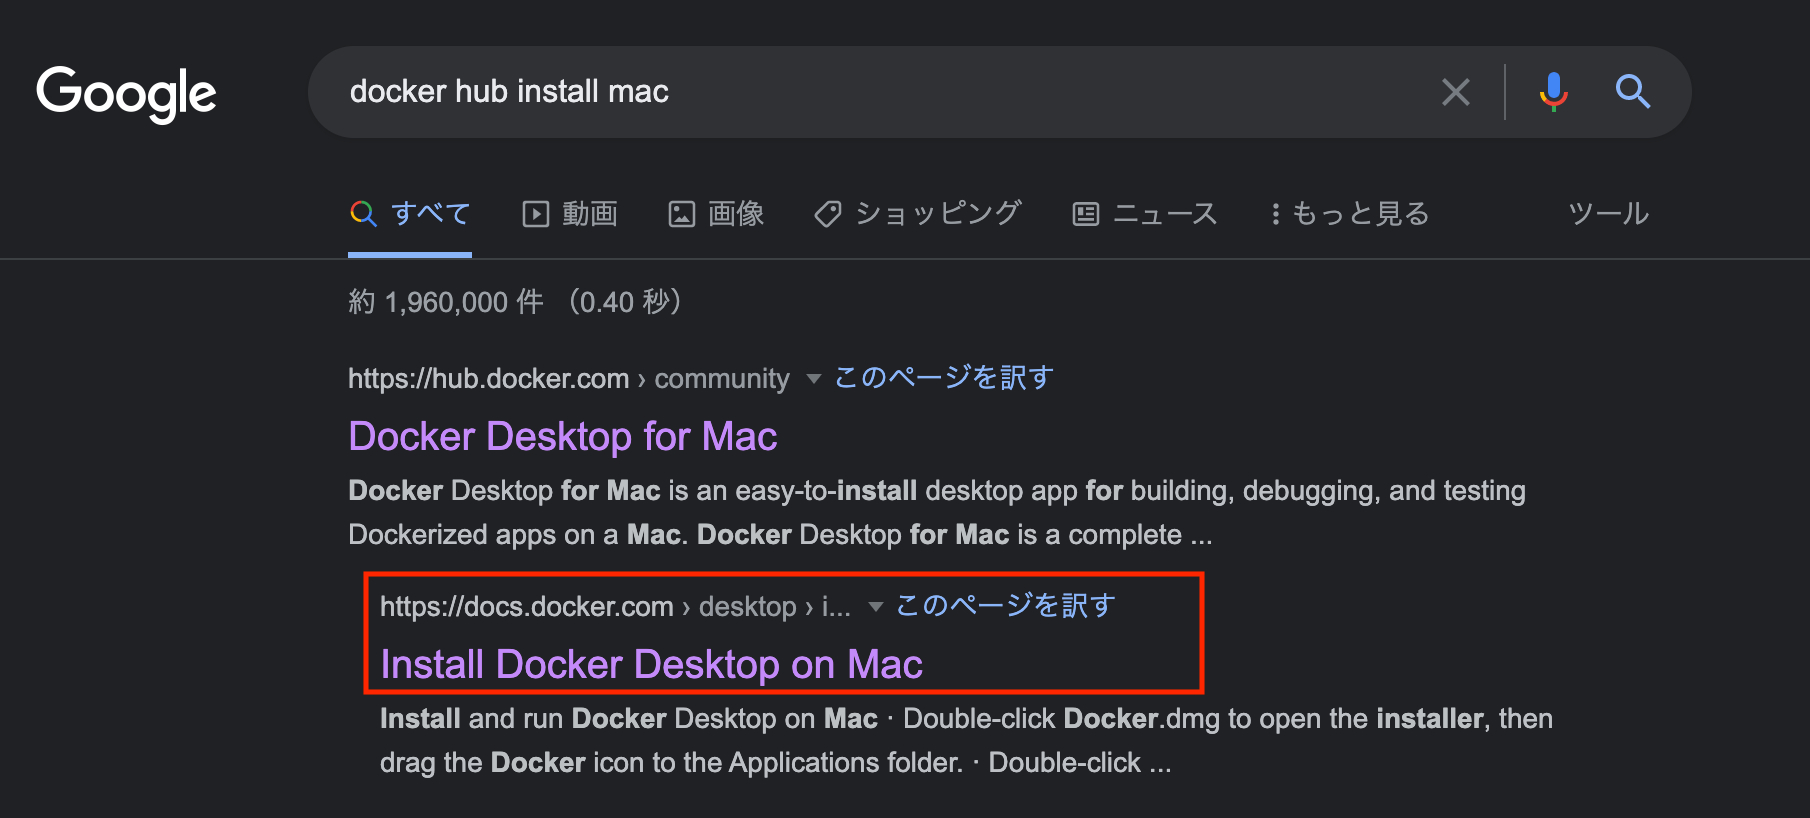1810x818 pixels.
Task: Select the すべて tab
Action: [410, 213]
